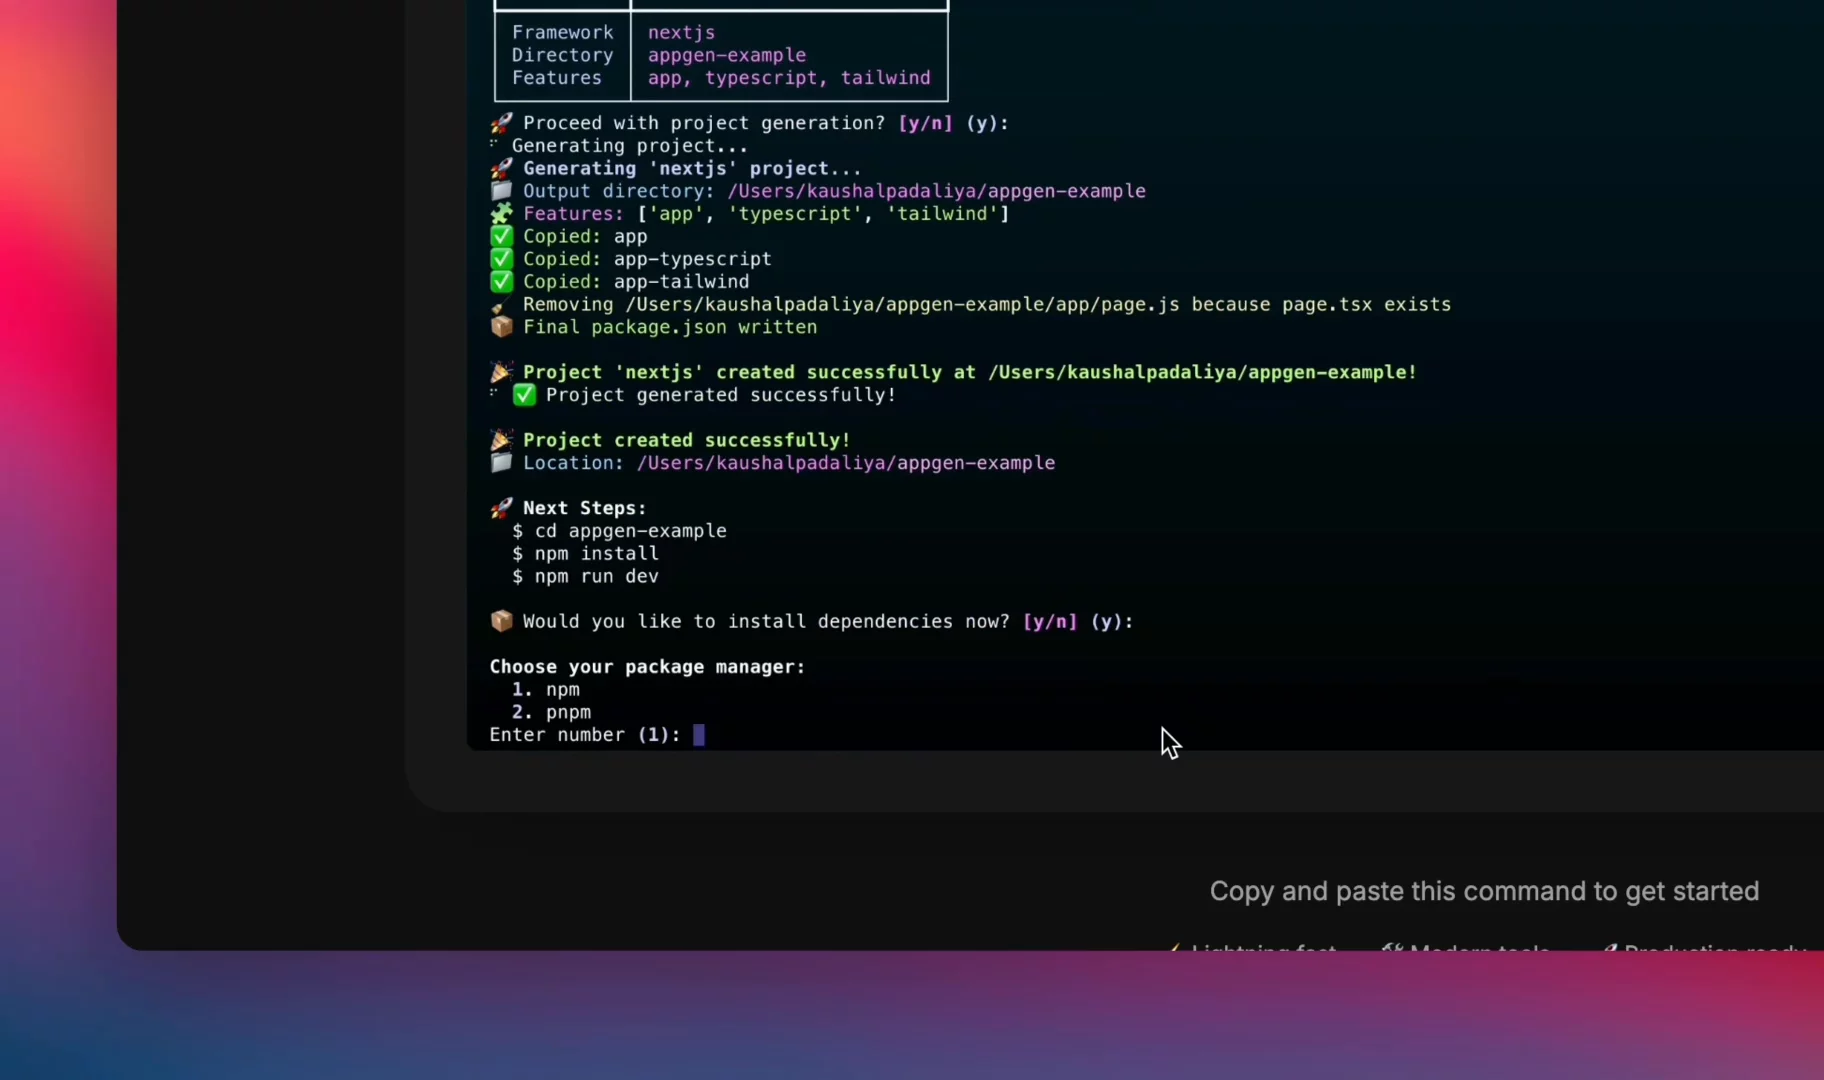Click the rocket icon on Generating nextjs project line
The width and height of the screenshot is (1824, 1080).
tap(502, 168)
